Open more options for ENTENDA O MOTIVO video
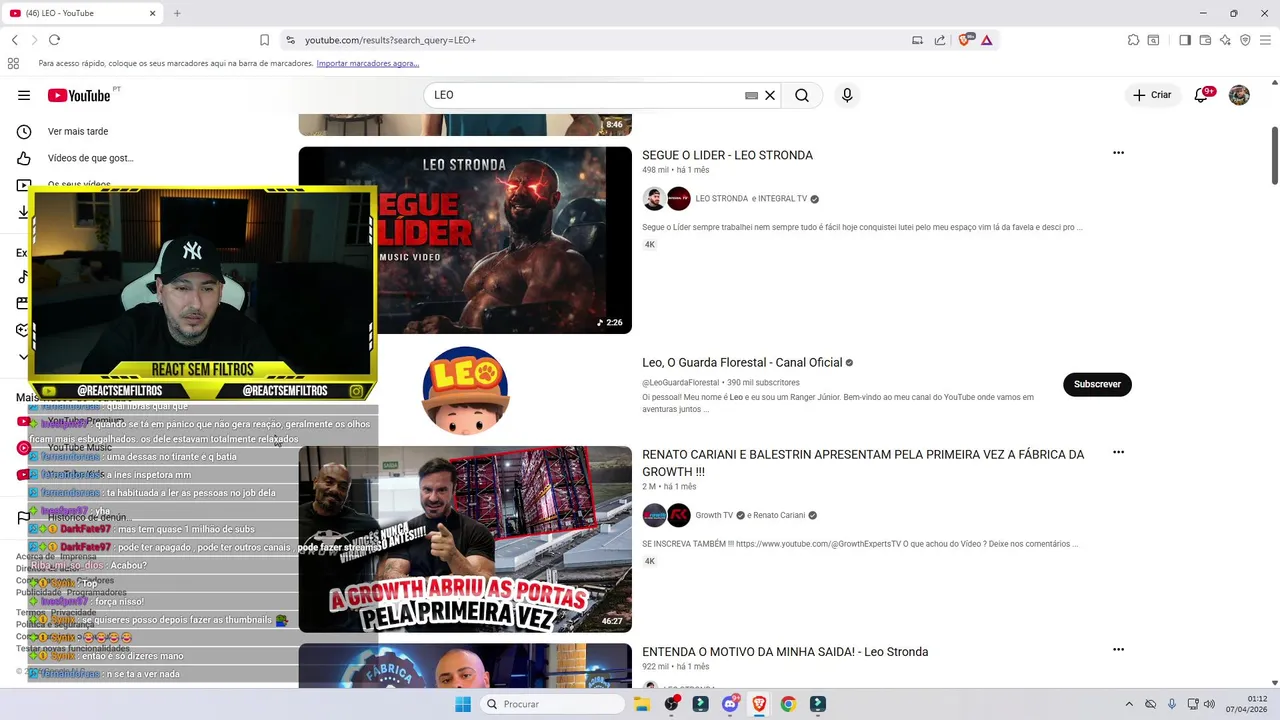 1118,650
